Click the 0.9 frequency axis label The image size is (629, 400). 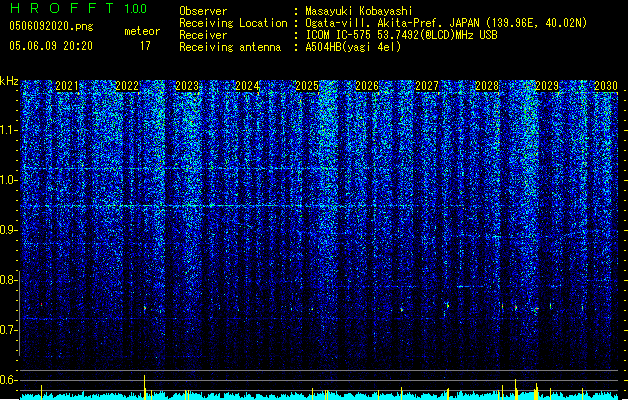pos(9,230)
